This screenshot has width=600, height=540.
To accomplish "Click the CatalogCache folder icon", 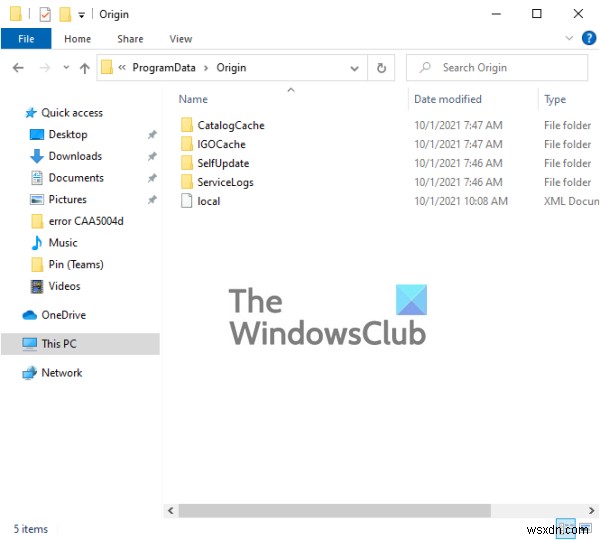I will click(x=187, y=125).
